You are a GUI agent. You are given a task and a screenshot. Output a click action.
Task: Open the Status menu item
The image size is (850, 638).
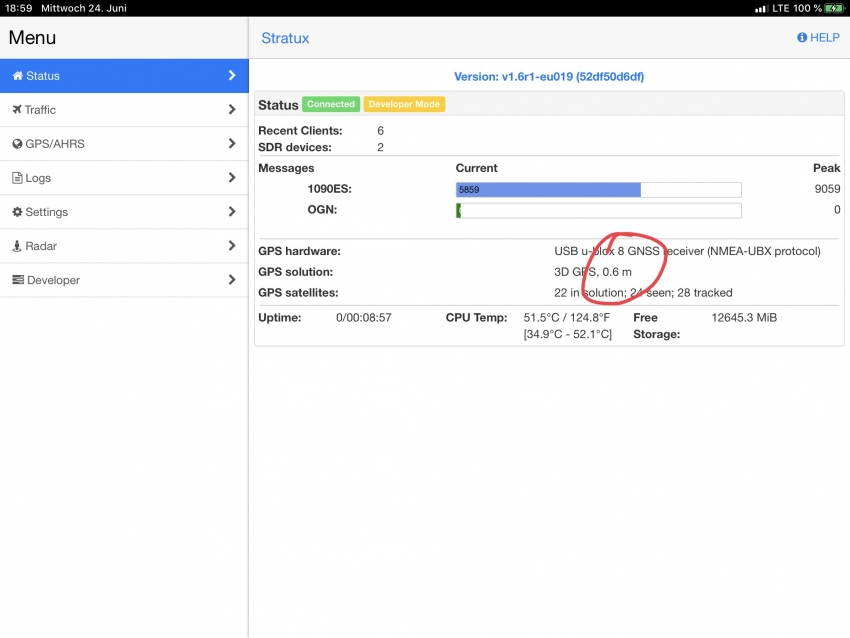pos(124,76)
